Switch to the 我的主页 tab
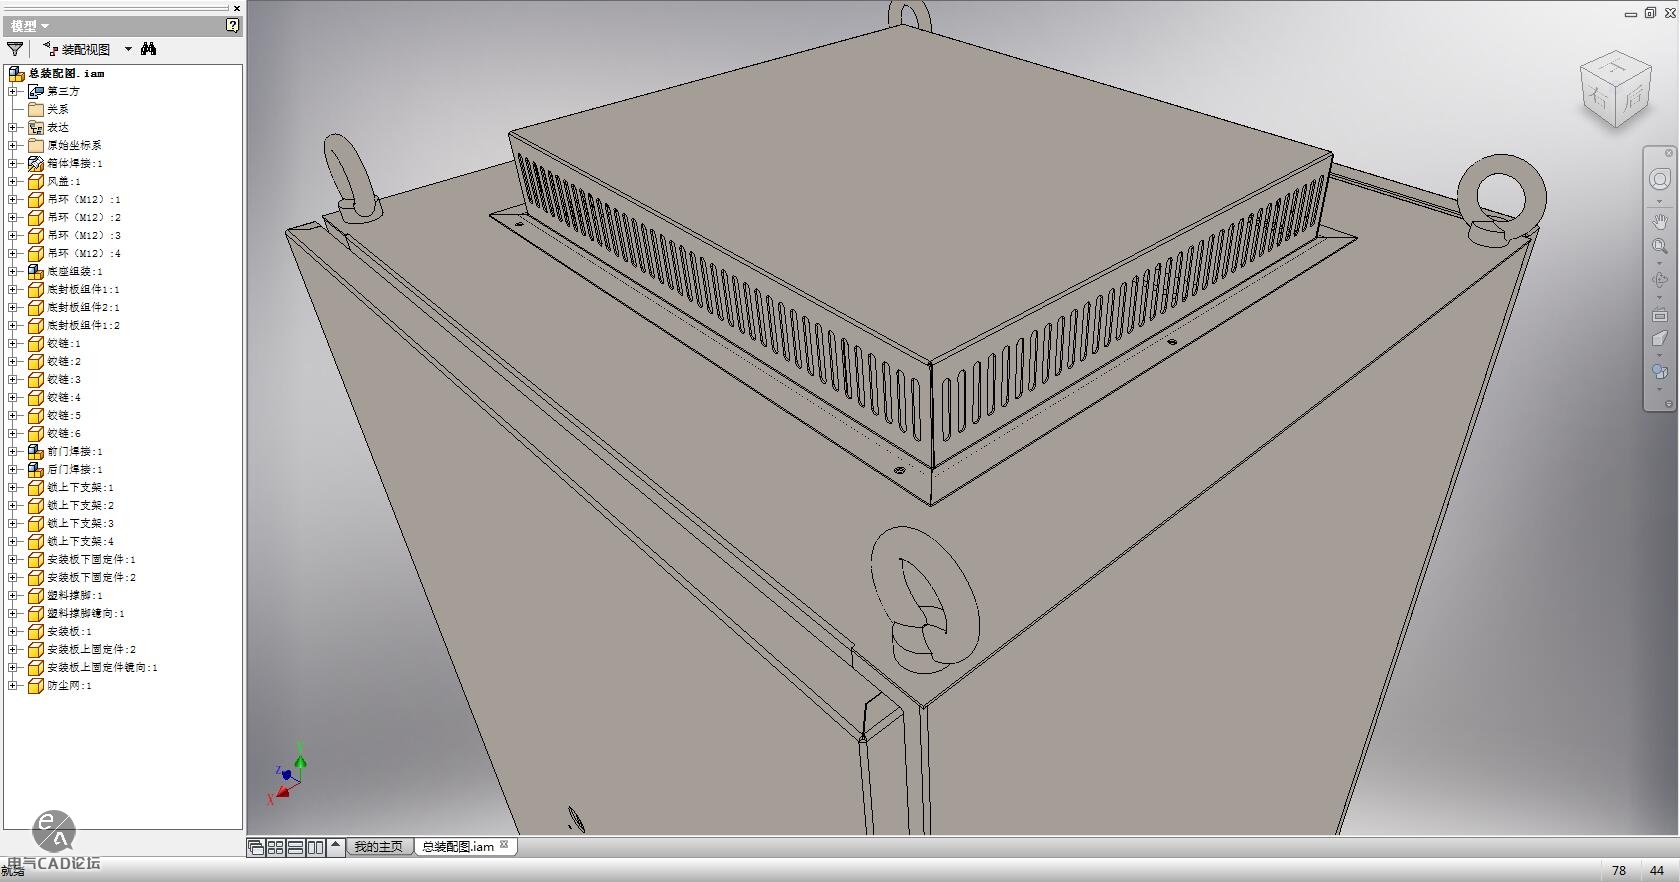 click(378, 847)
